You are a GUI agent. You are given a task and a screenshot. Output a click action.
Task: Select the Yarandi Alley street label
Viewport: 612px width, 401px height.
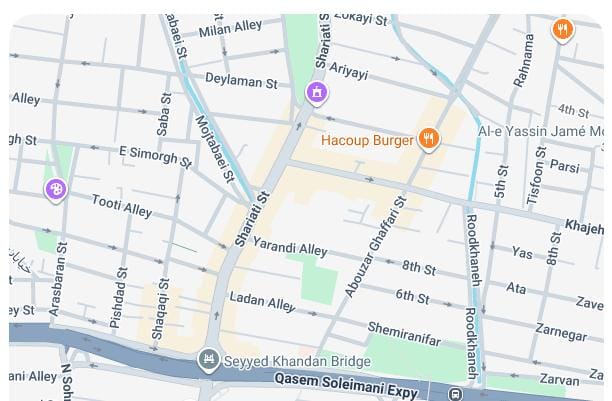290,247
